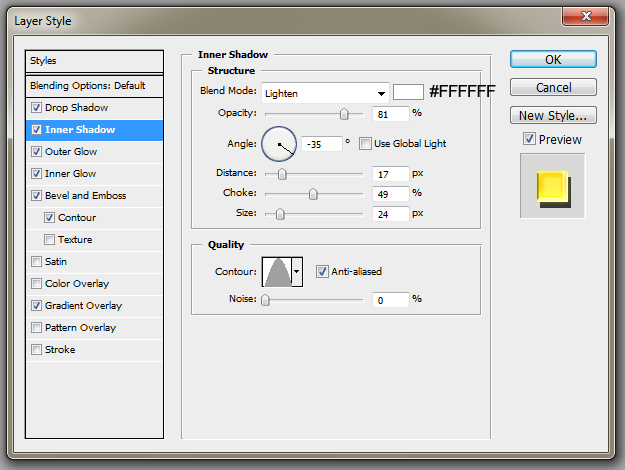
Task: Uncheck the Inner Shadow effect checkbox
Action: [36, 130]
